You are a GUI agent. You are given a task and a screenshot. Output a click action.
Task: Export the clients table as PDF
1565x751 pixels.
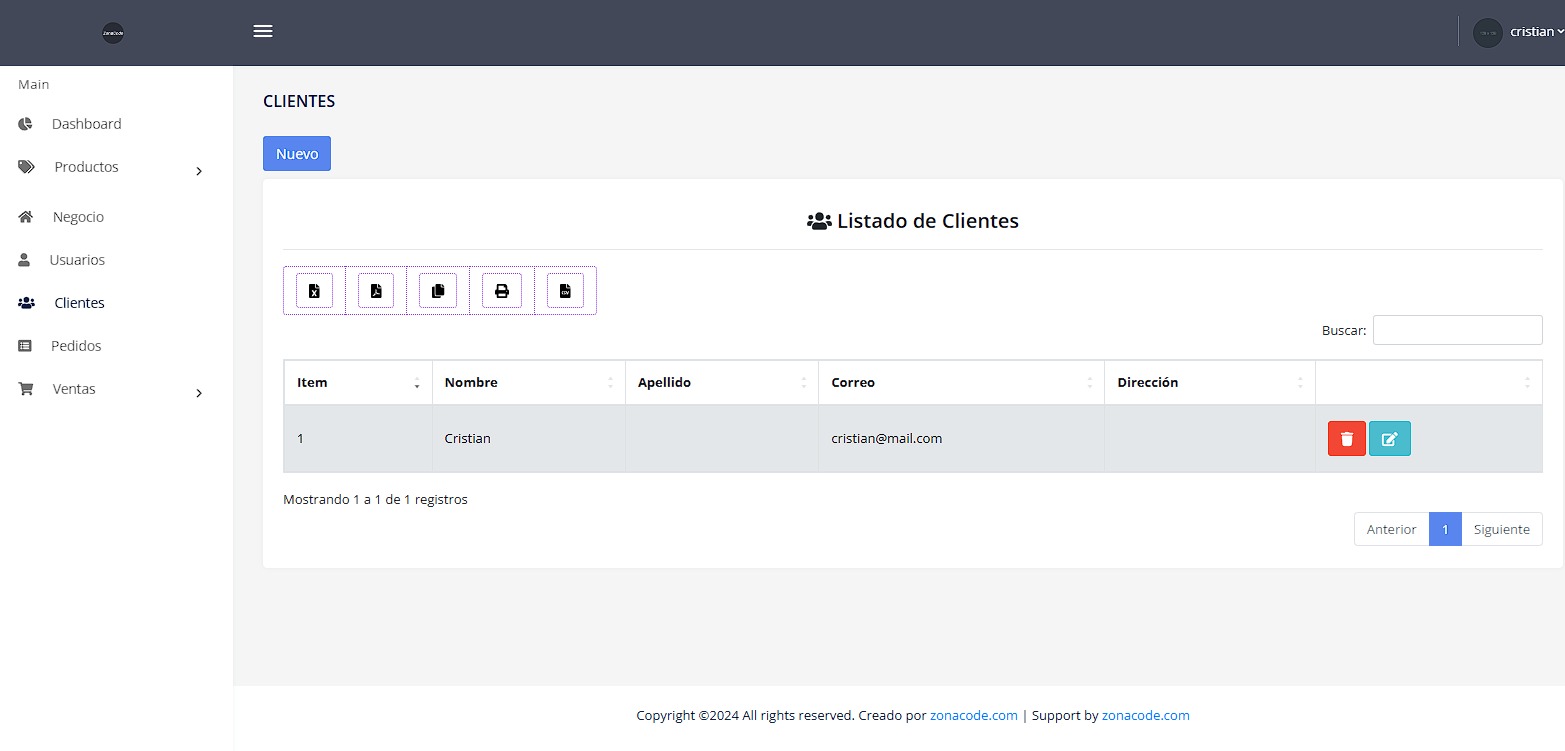click(x=376, y=291)
